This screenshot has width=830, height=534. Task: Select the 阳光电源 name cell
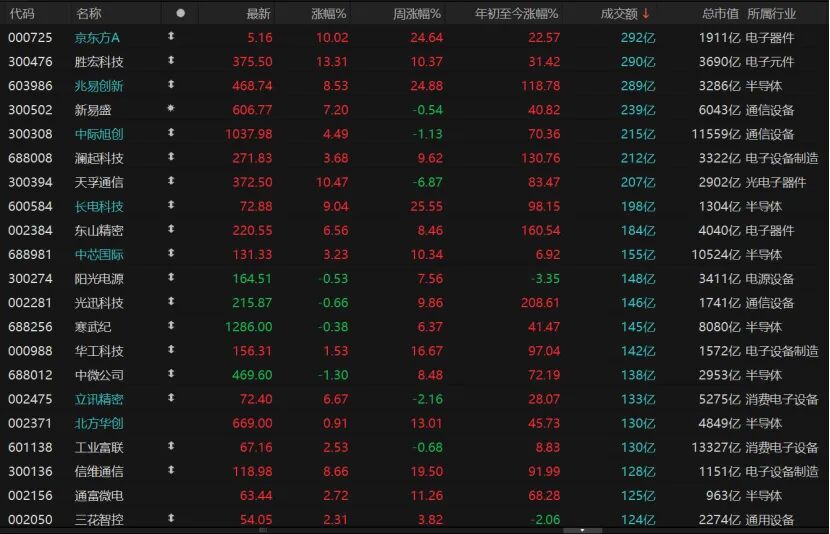99,279
